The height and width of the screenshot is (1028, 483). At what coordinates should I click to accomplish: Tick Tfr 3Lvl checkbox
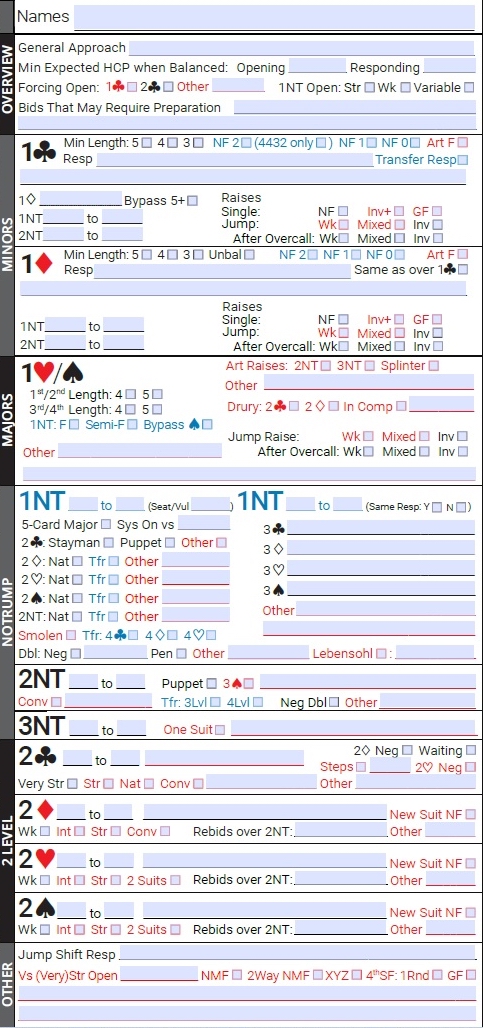click(215, 702)
